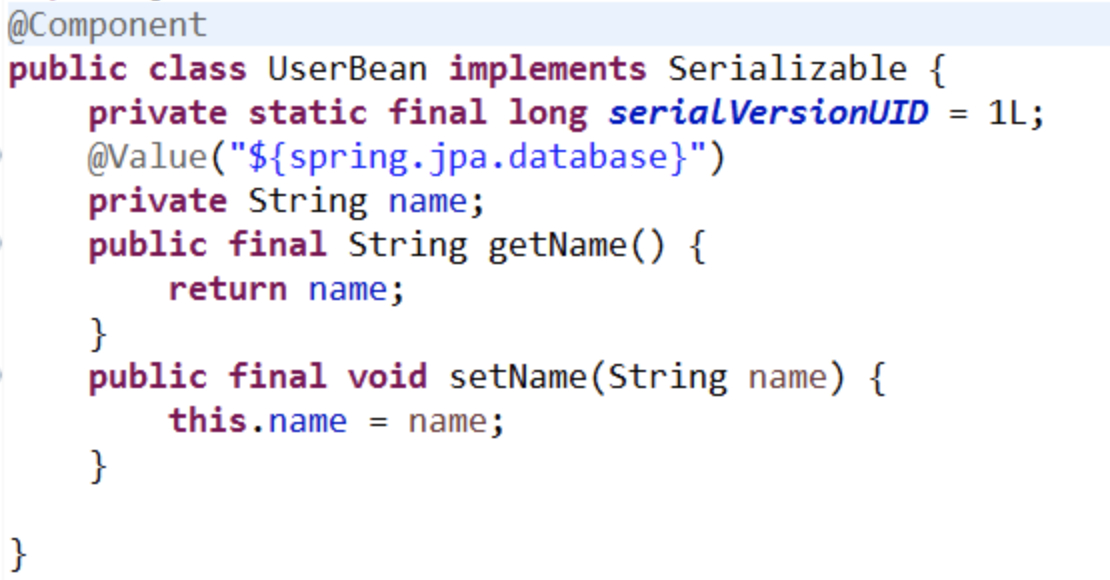The image size is (1110, 580).
Task: Click the this keyword
Action: pyautogui.click(x=207, y=421)
